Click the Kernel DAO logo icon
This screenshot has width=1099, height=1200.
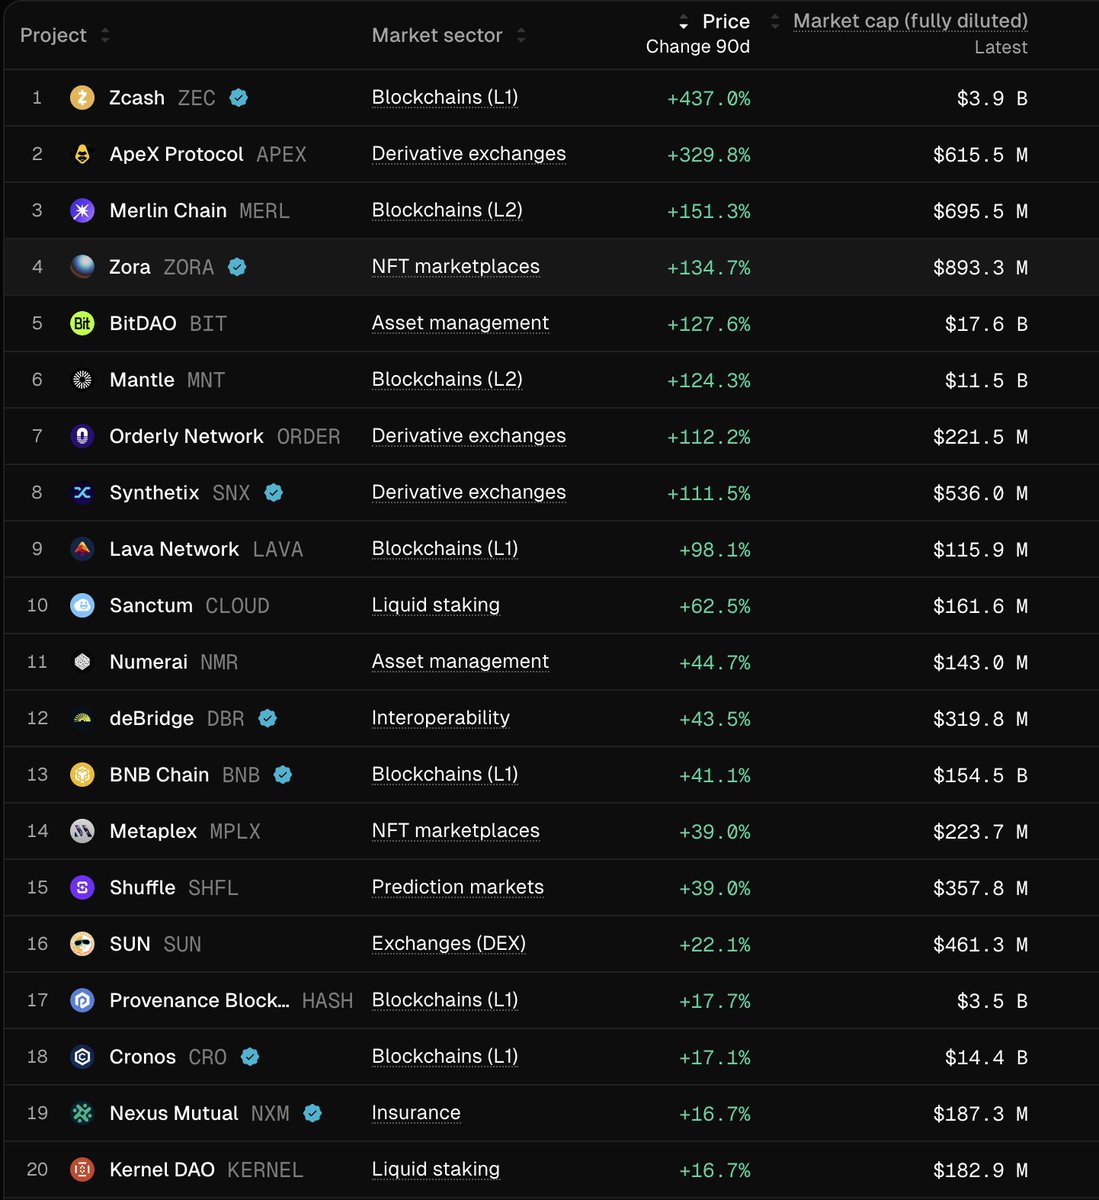coord(82,1170)
